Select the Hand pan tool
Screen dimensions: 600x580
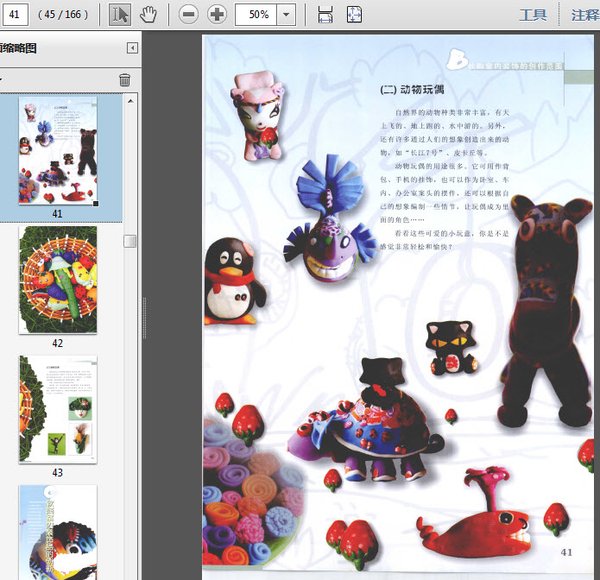[x=148, y=14]
